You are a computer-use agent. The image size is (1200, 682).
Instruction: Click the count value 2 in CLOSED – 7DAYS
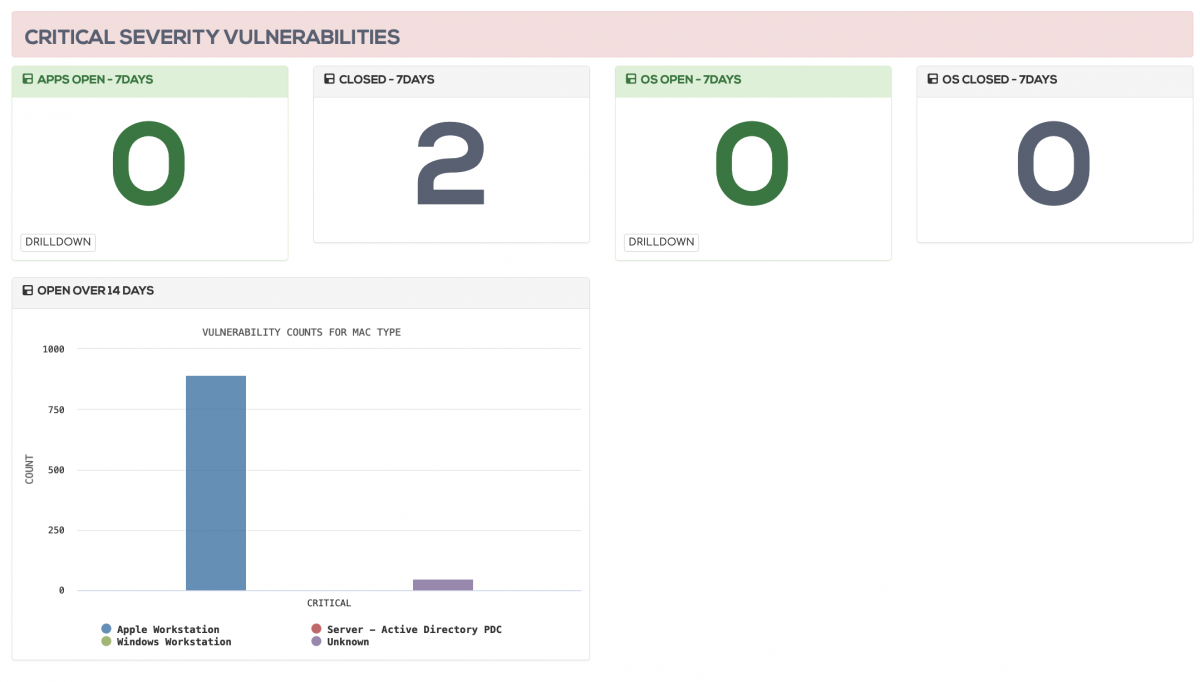451,160
